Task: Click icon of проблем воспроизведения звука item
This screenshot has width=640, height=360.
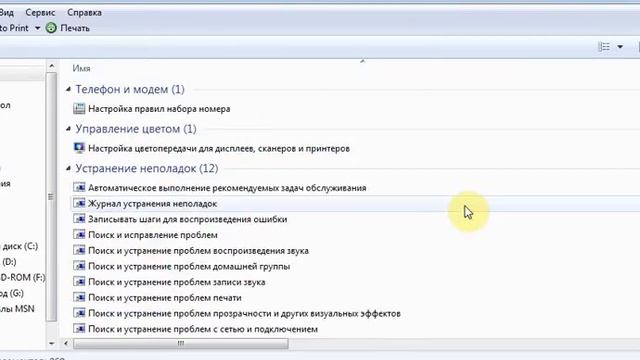Action: point(79,250)
